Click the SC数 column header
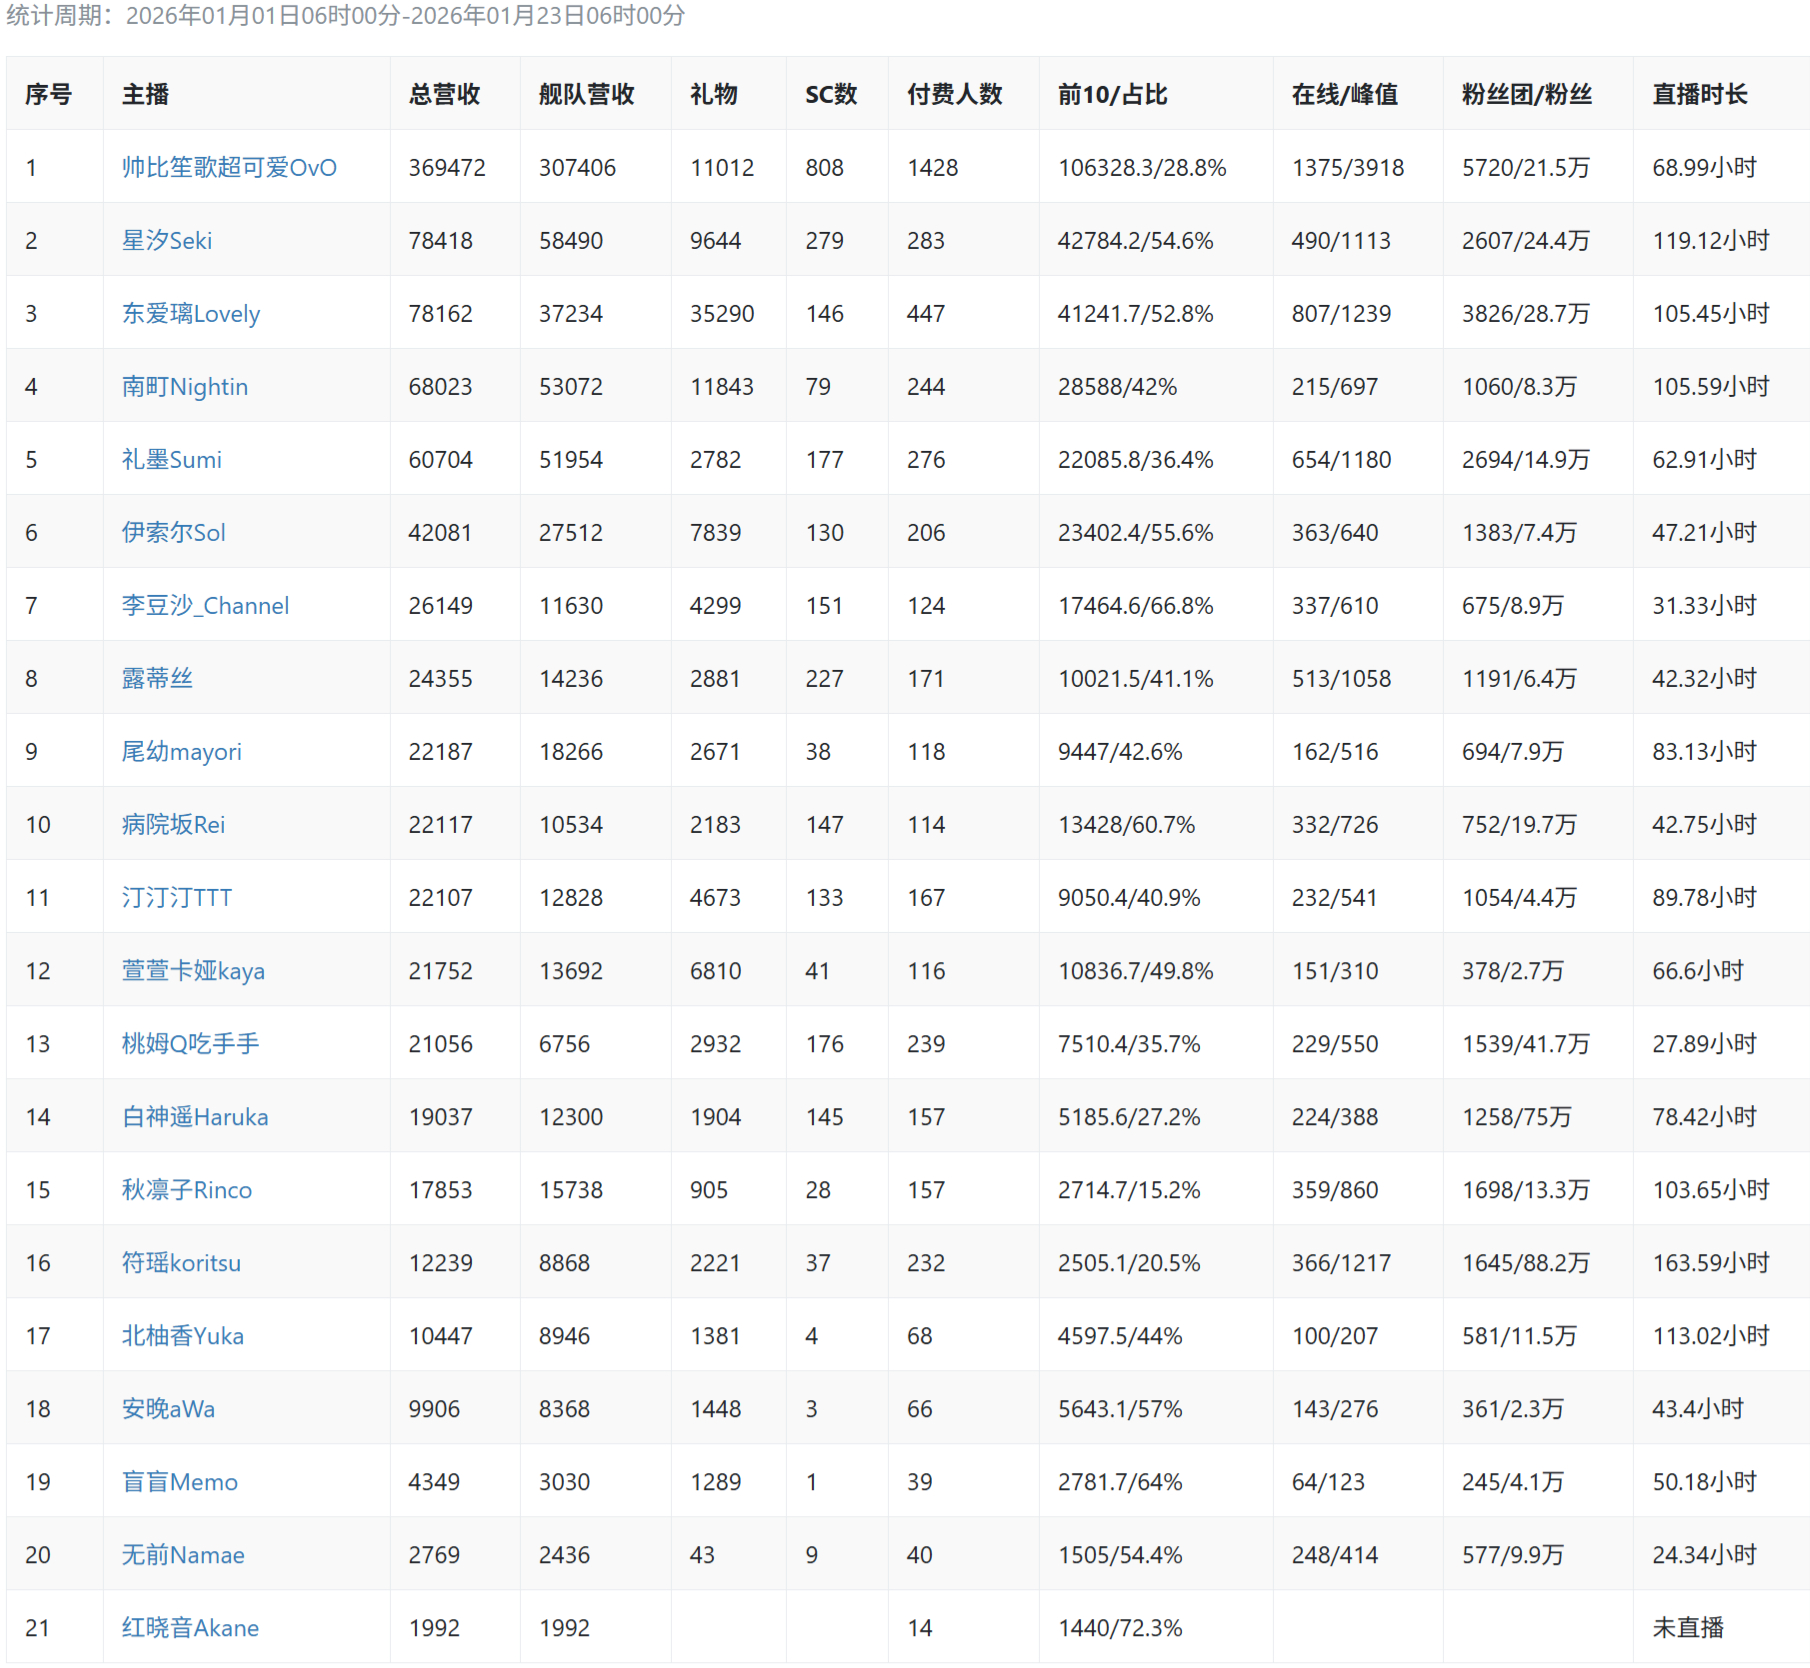Image resolution: width=1810 pixels, height=1668 pixels. (x=831, y=94)
